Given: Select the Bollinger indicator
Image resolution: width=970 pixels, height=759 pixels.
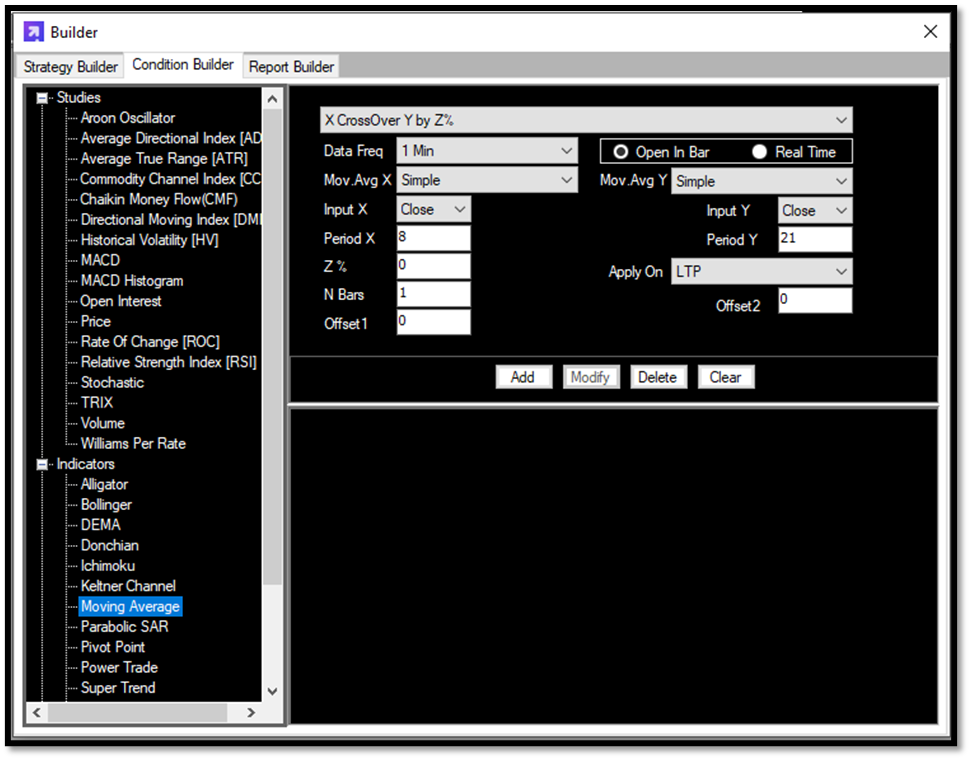Looking at the screenshot, I should [x=106, y=505].
